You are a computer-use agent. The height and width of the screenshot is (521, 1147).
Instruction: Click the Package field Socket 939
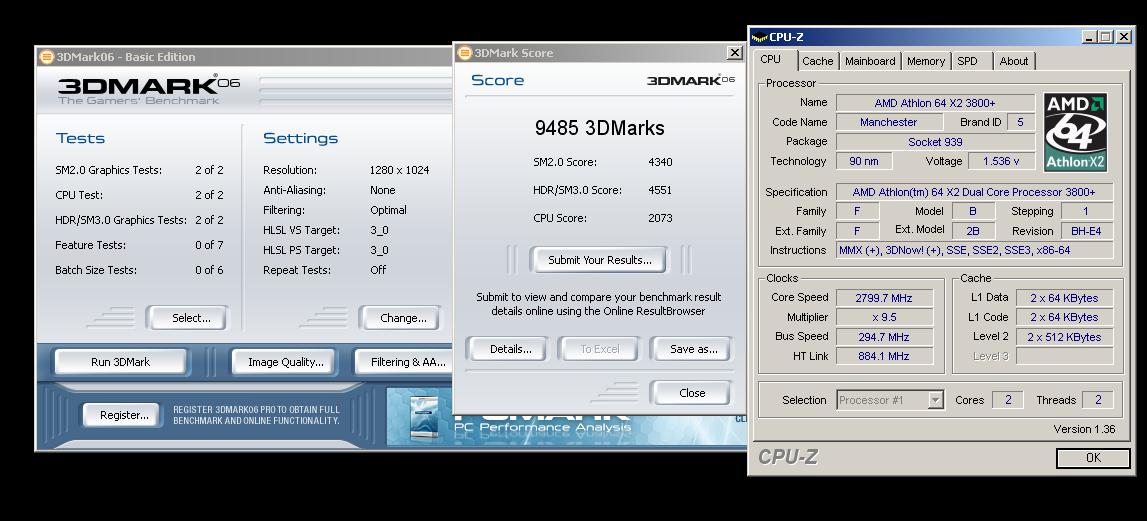click(935, 142)
